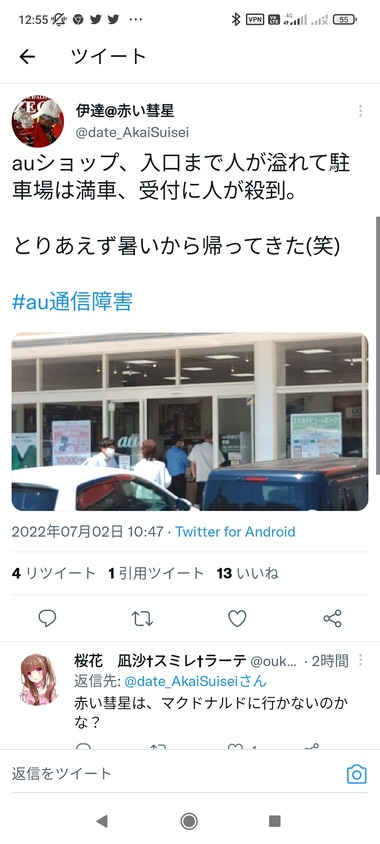Tap the Android recent apps square button
The height and width of the screenshot is (844, 380).
[275, 821]
